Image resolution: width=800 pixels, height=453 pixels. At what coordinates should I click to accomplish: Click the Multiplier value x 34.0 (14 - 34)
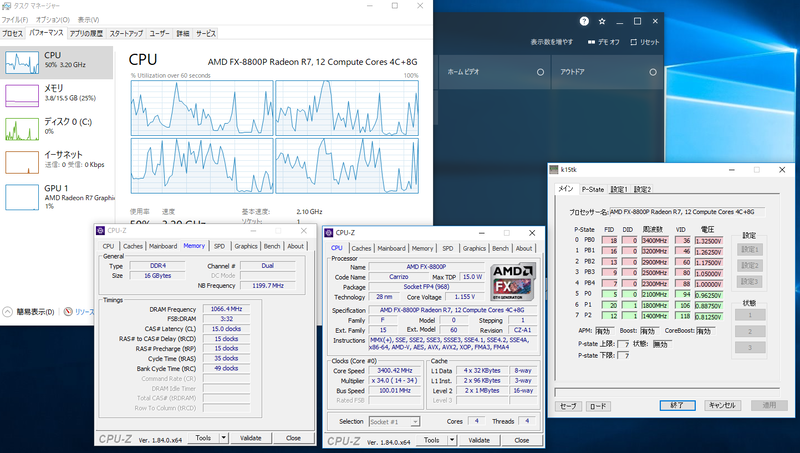point(394,381)
